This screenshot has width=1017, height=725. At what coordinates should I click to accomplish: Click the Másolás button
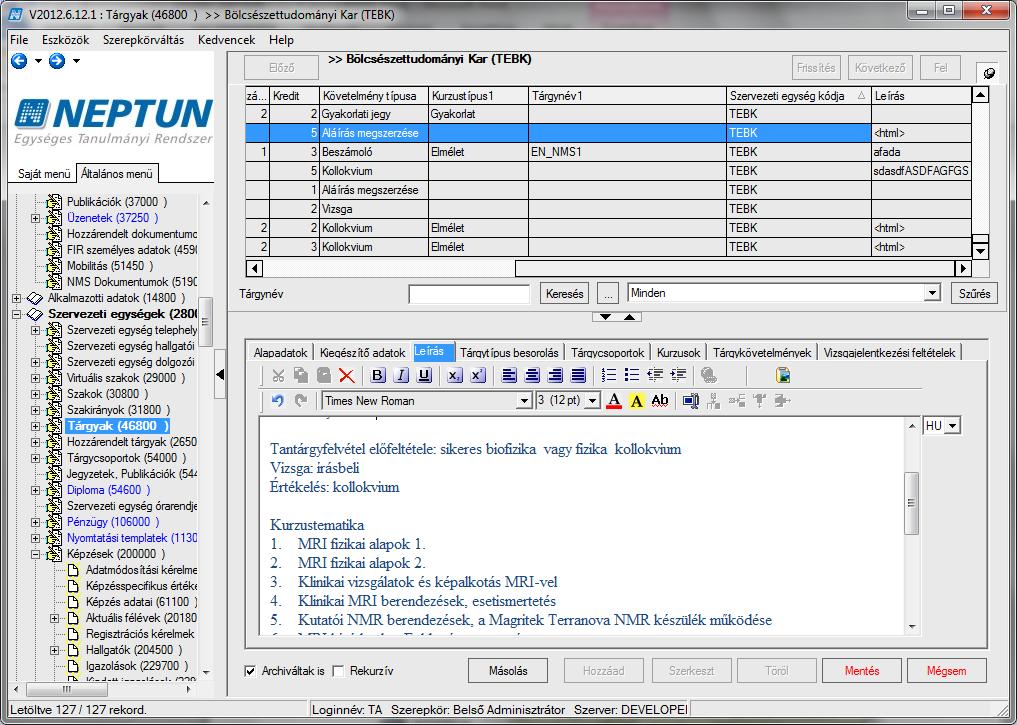tap(508, 671)
